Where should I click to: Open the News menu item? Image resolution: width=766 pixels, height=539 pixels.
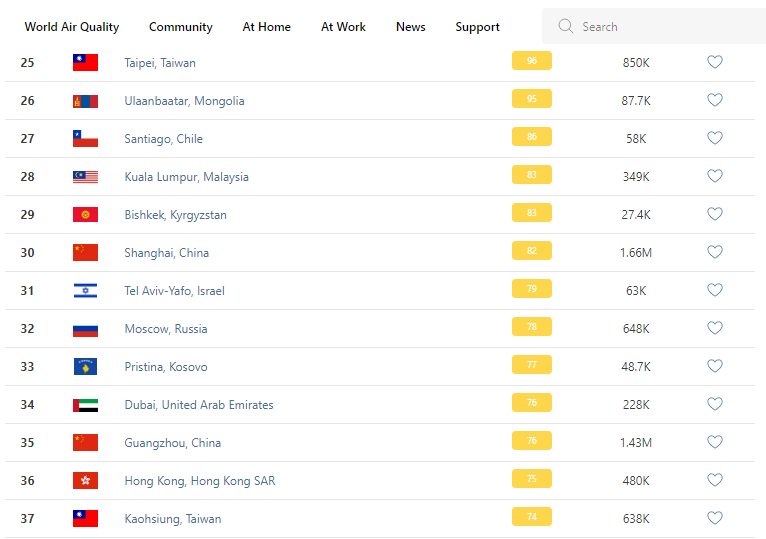pos(411,27)
